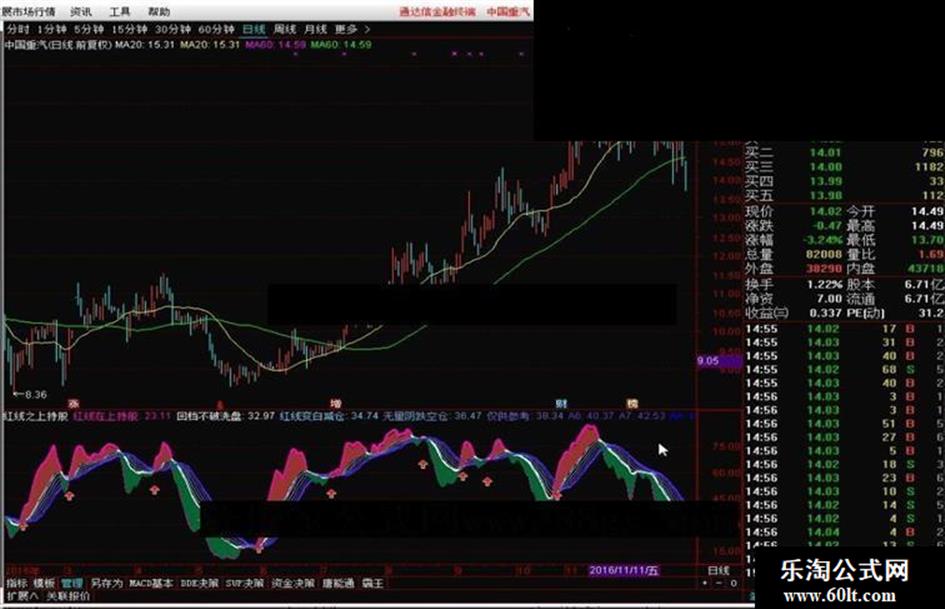Open the 扩展市场行情 menu
Viewport: 945px width, 609px height.
pos(28,11)
